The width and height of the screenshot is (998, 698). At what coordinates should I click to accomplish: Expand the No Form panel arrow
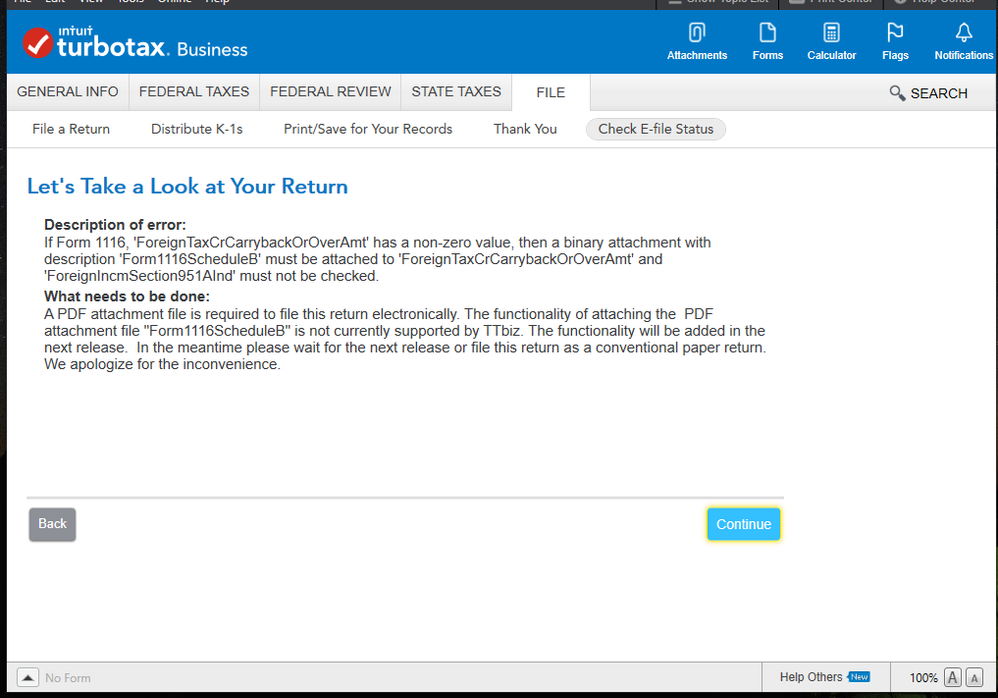click(x=28, y=677)
